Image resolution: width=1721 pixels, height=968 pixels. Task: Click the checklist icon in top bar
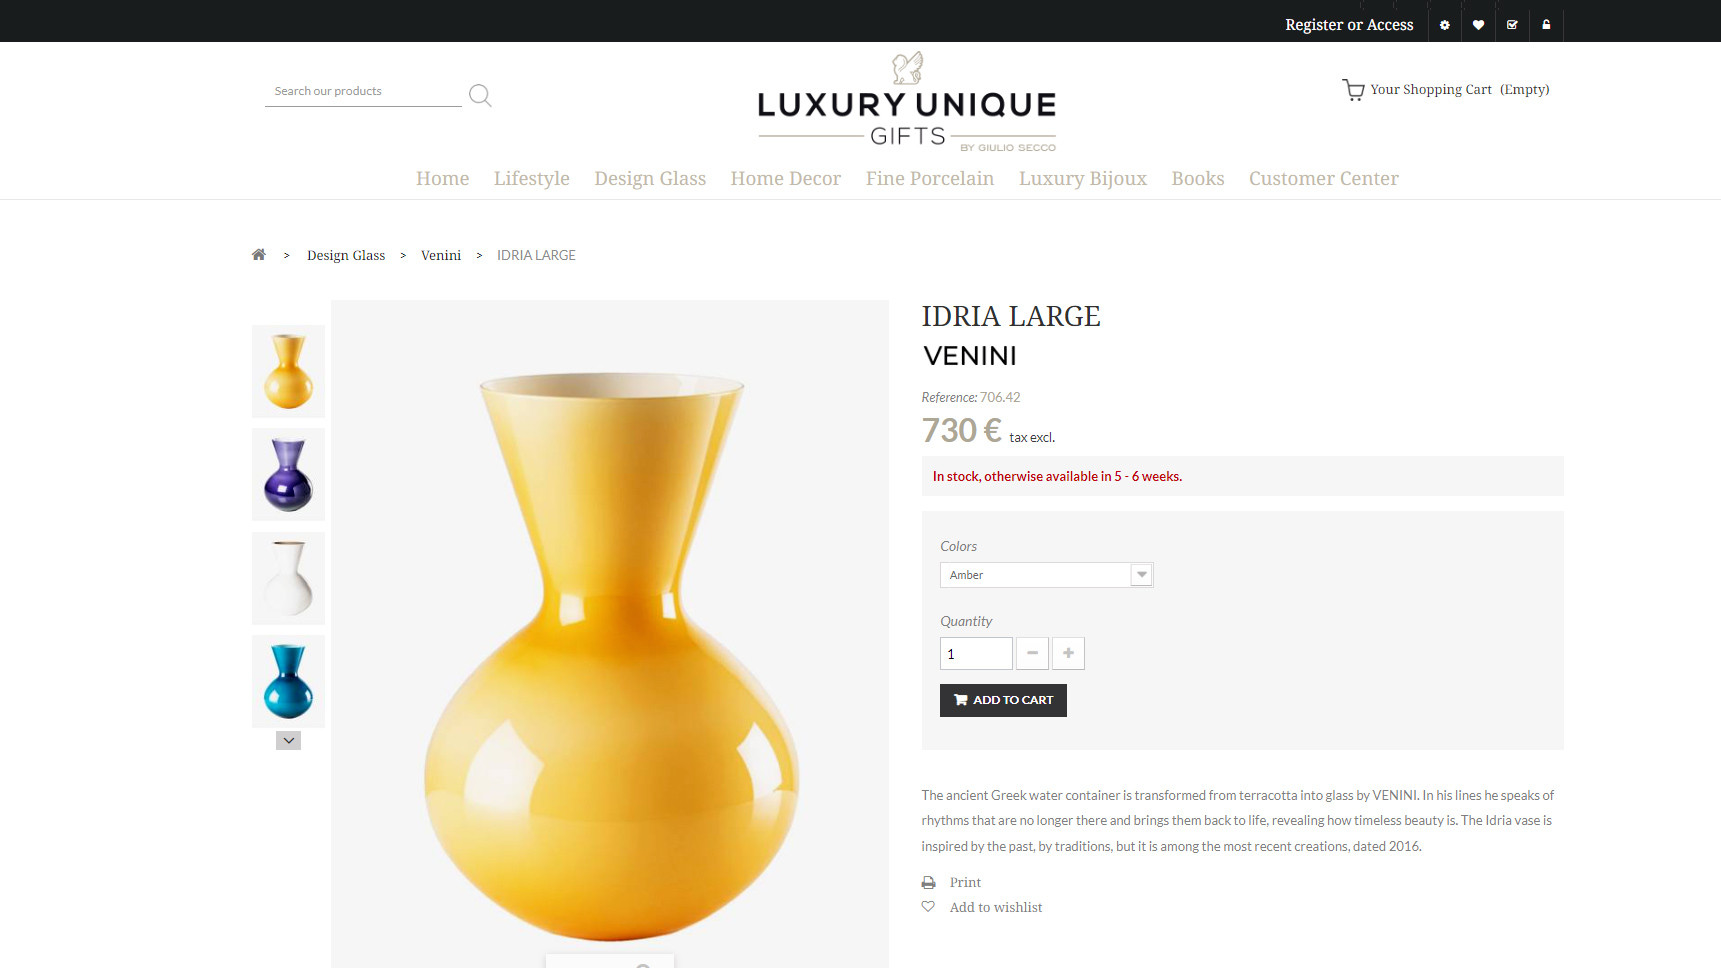(1512, 25)
